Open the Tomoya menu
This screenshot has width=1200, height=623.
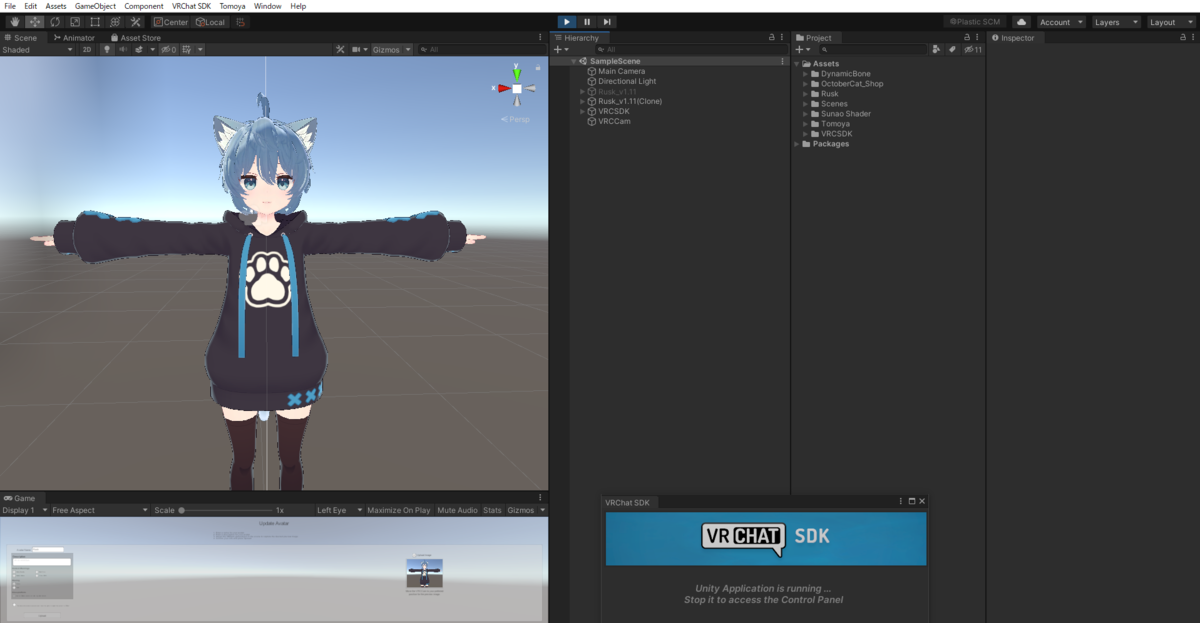(x=232, y=6)
